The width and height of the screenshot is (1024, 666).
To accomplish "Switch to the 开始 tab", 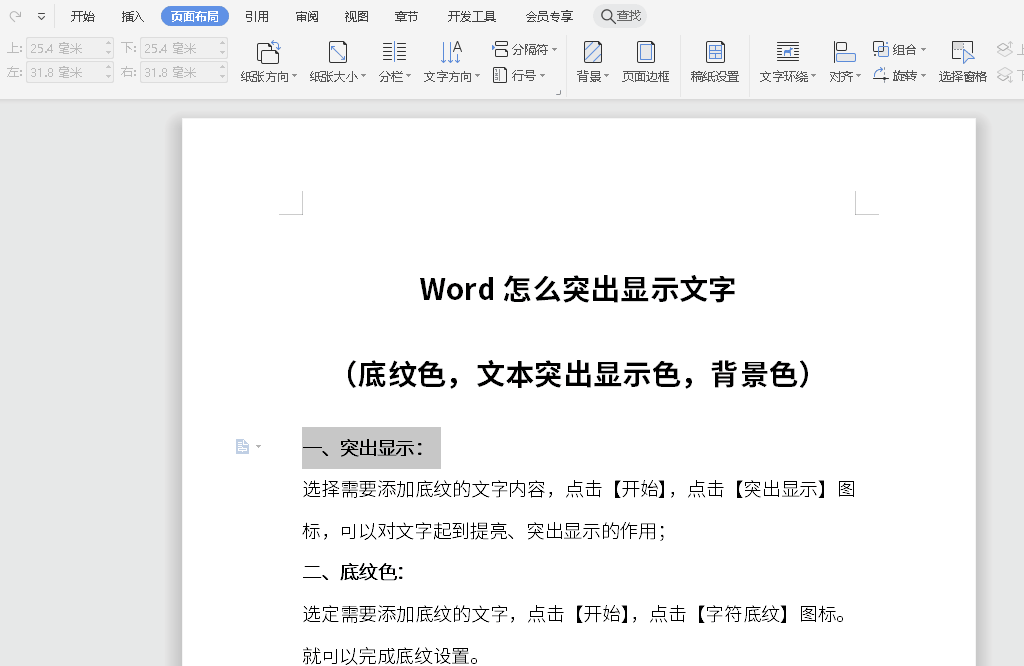I will [83, 16].
